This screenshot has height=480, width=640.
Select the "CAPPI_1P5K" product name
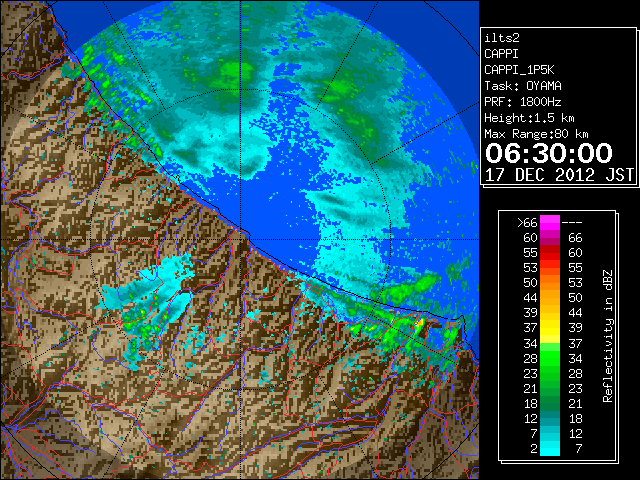[519, 70]
